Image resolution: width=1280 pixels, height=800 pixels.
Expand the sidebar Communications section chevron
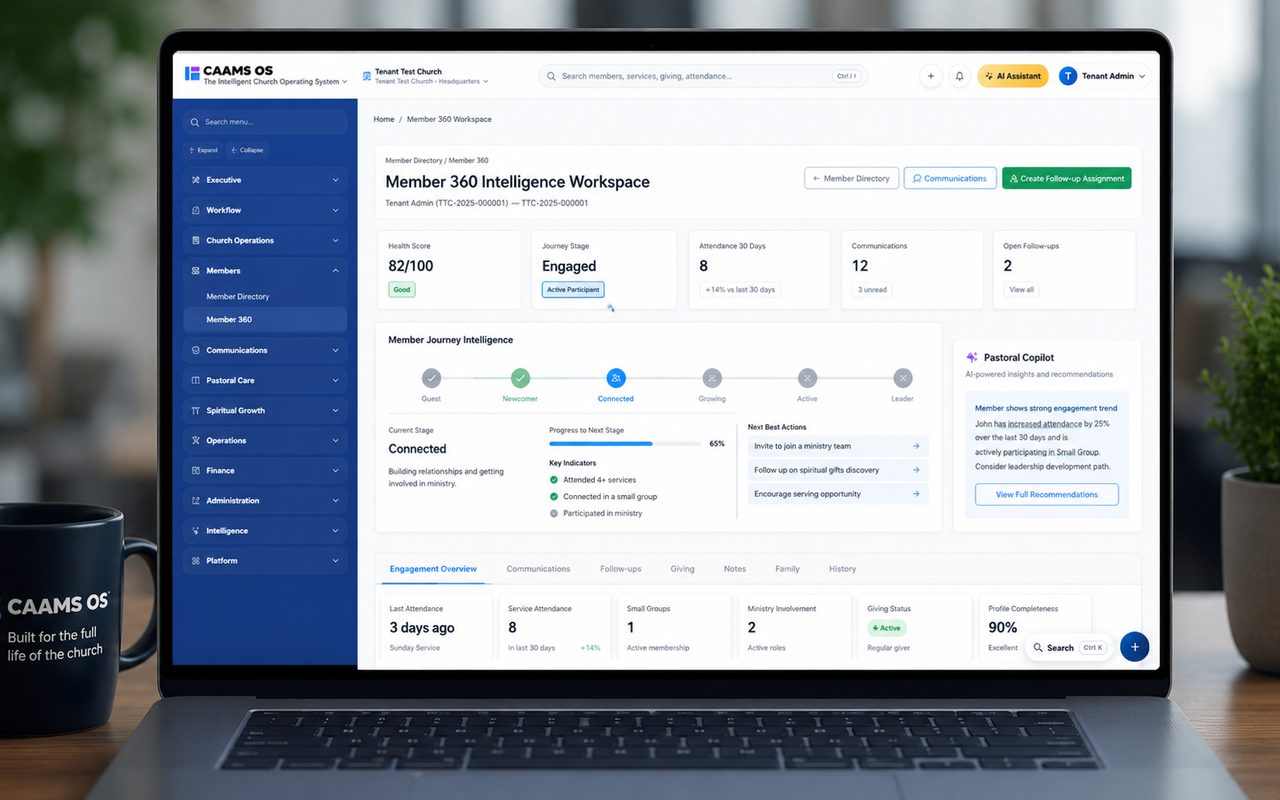[x=335, y=350]
